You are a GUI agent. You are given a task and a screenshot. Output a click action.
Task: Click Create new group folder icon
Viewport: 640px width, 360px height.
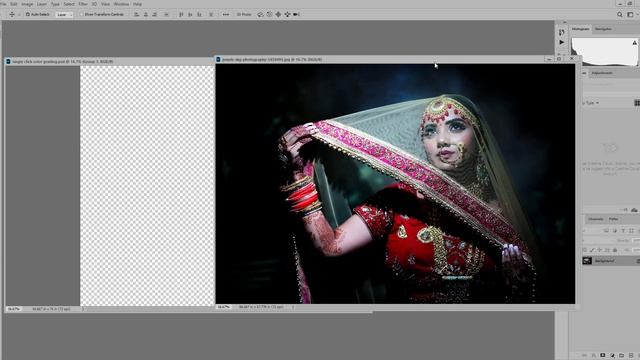(x=622, y=355)
